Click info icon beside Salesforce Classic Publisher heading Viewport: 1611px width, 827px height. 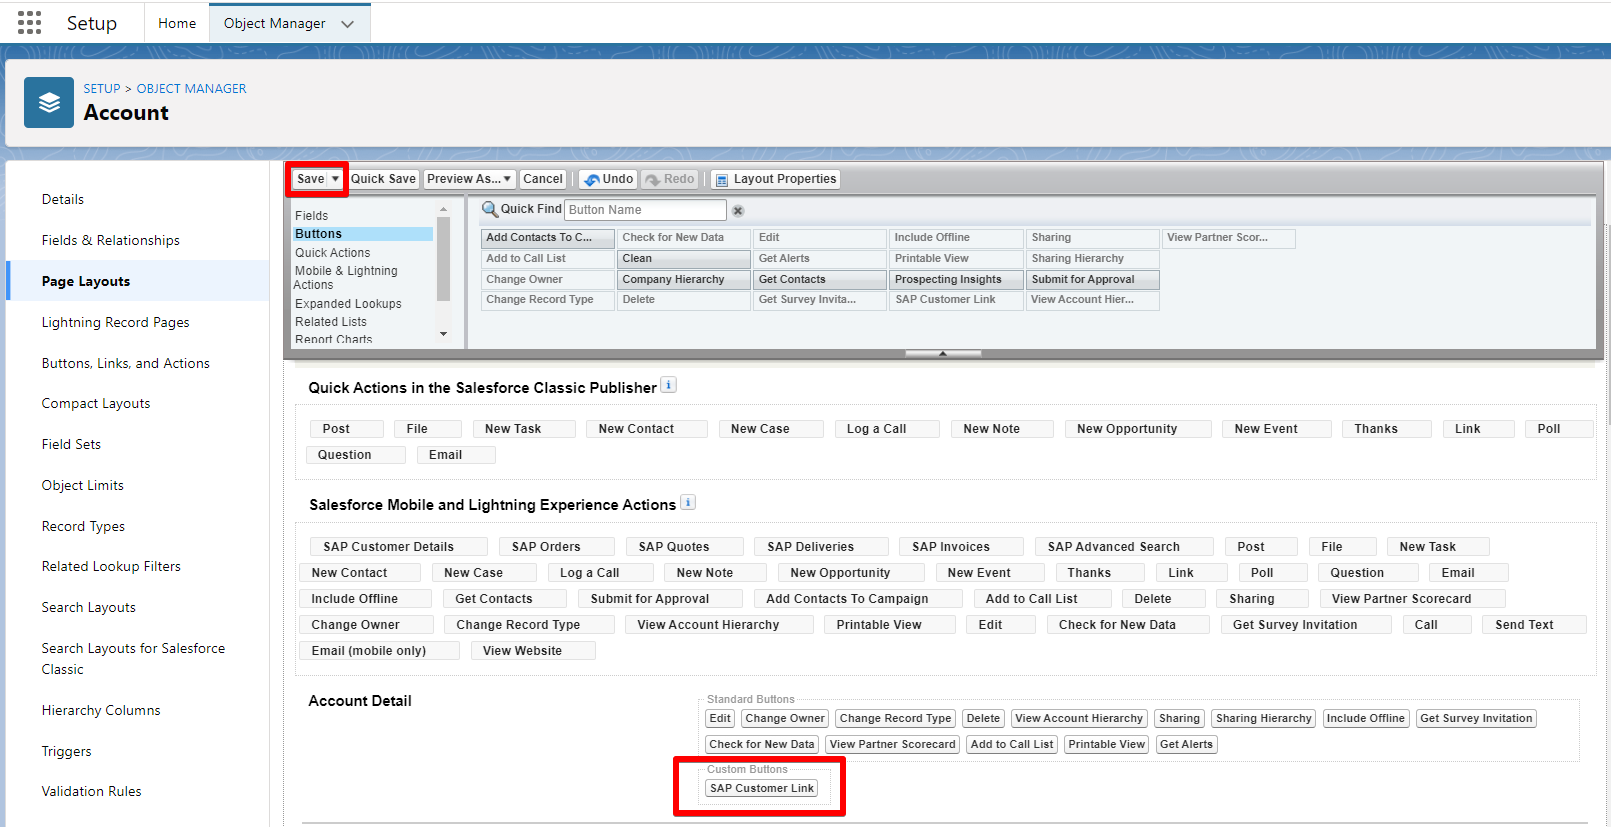(x=669, y=385)
